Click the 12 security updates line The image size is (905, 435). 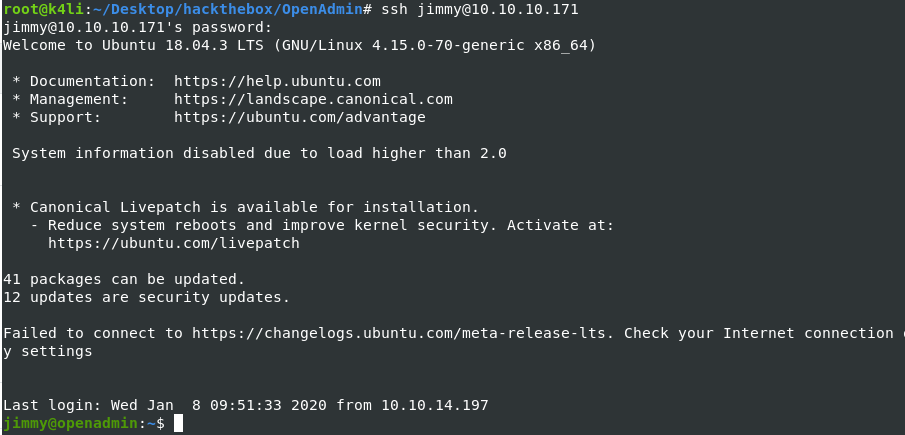pyautogui.click(x=146, y=297)
